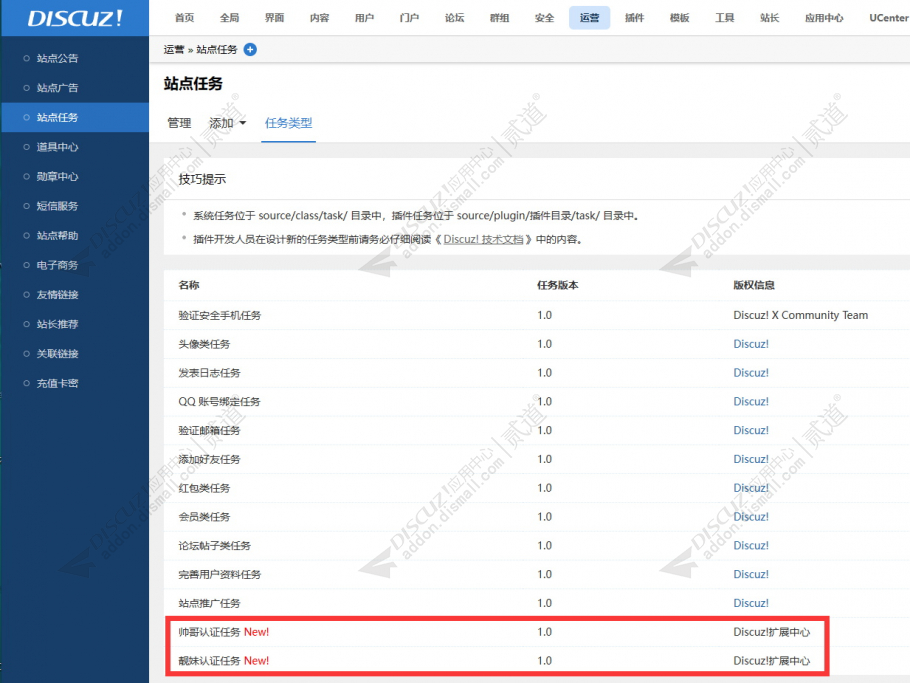Go to 友情链接 in sidebar
The image size is (910, 683).
[x=57, y=295]
